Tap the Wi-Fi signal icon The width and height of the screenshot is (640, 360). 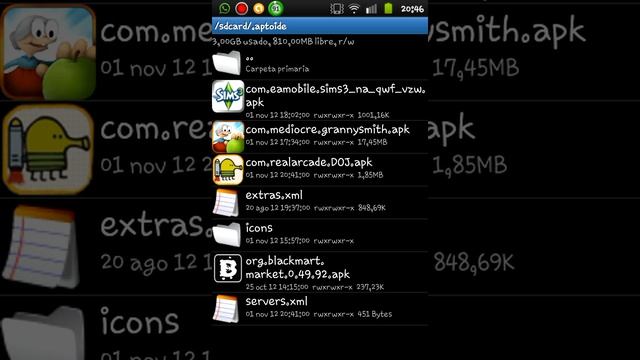pyautogui.click(x=354, y=9)
